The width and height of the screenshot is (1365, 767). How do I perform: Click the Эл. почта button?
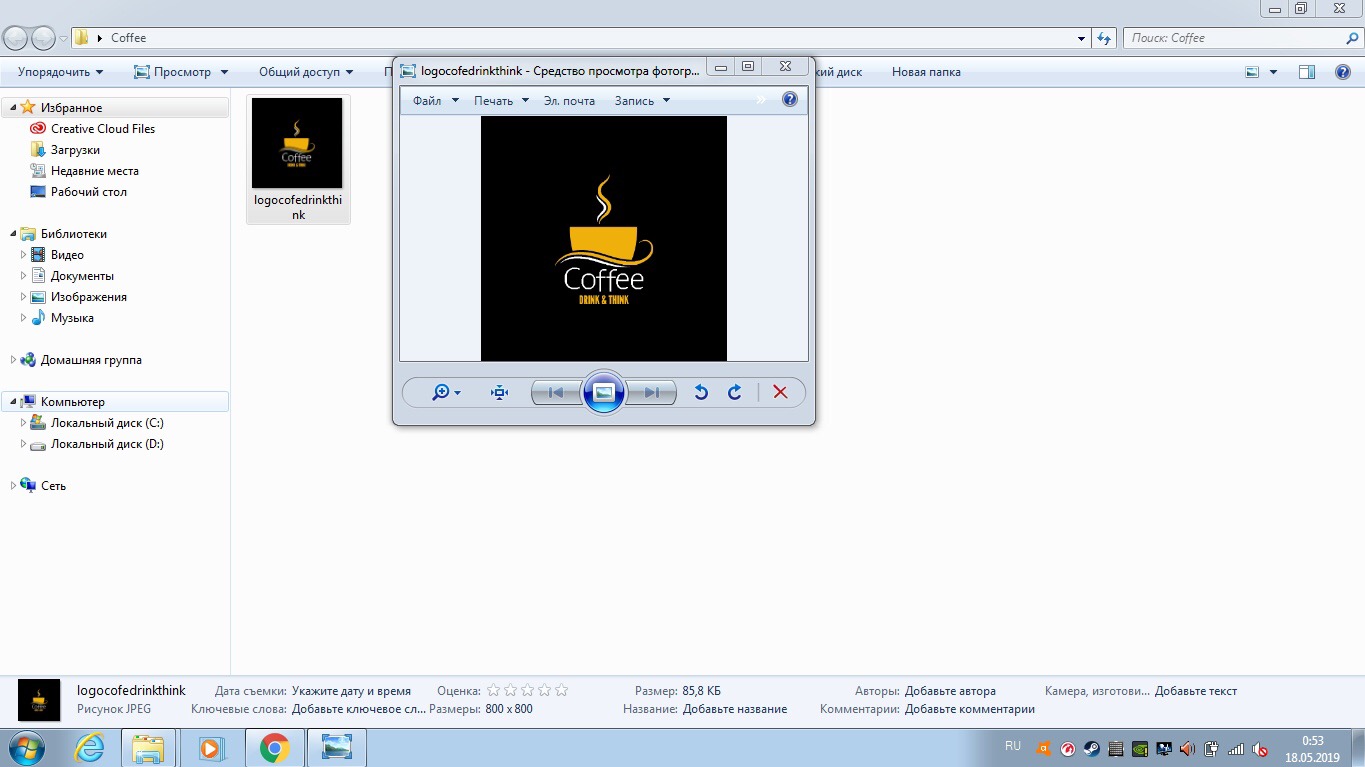(x=569, y=101)
